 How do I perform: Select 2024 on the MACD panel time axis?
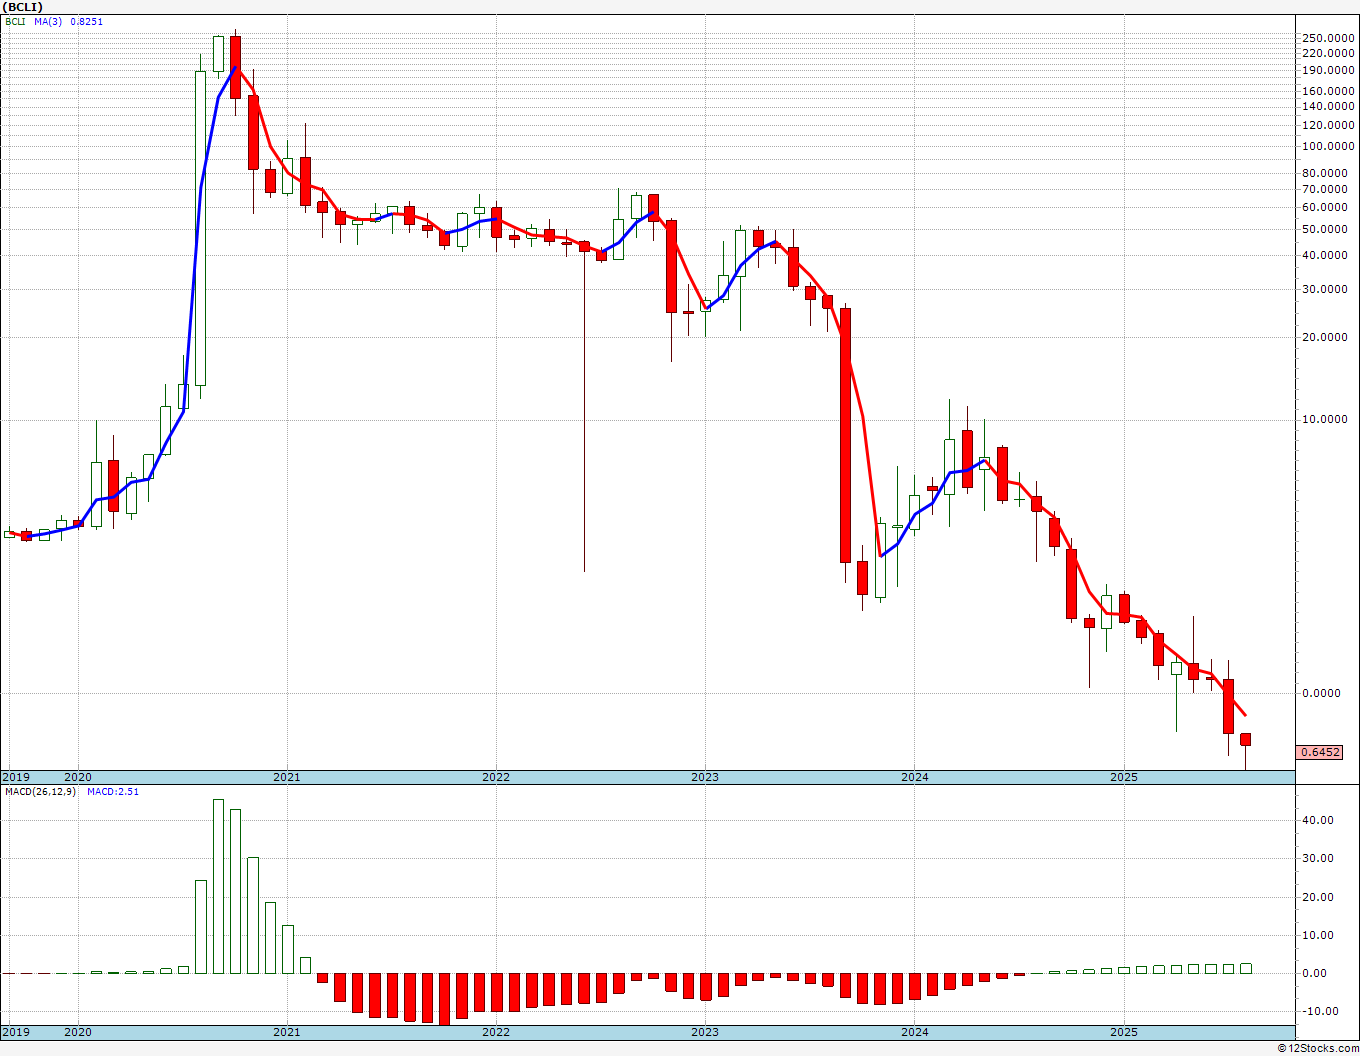pos(914,1032)
